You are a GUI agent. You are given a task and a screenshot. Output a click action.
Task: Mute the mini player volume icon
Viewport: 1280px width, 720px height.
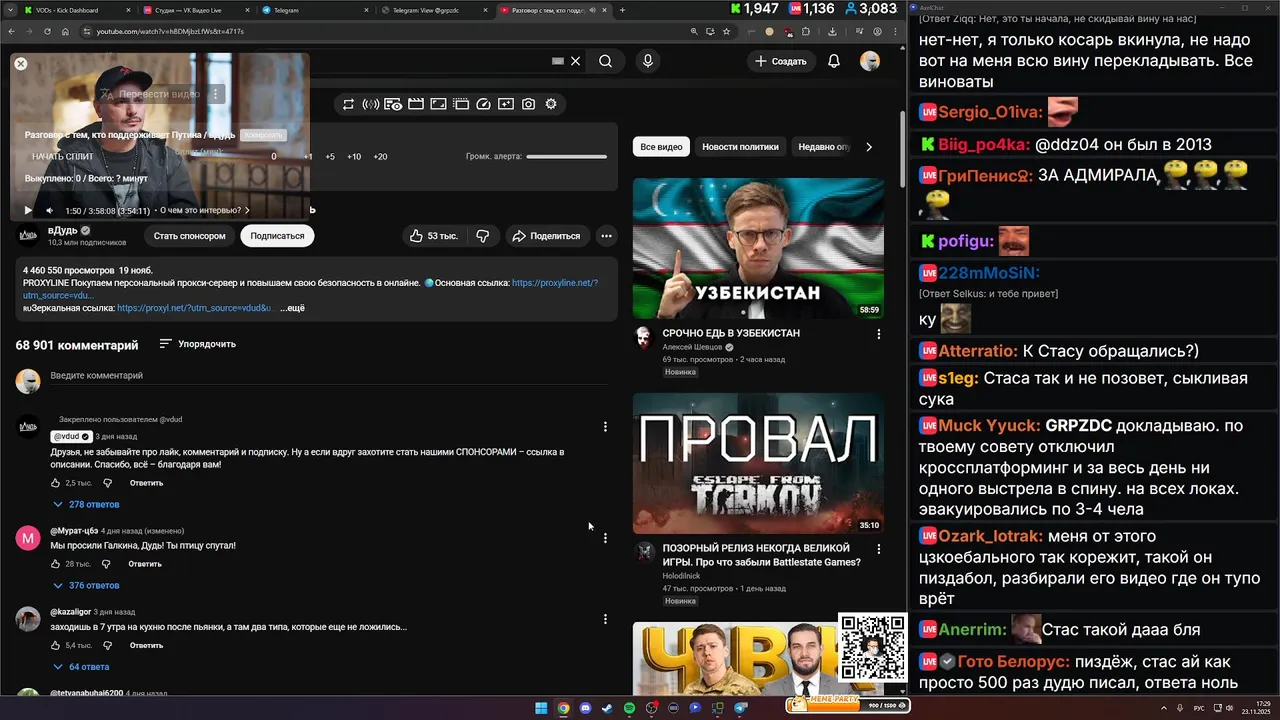tap(50, 211)
